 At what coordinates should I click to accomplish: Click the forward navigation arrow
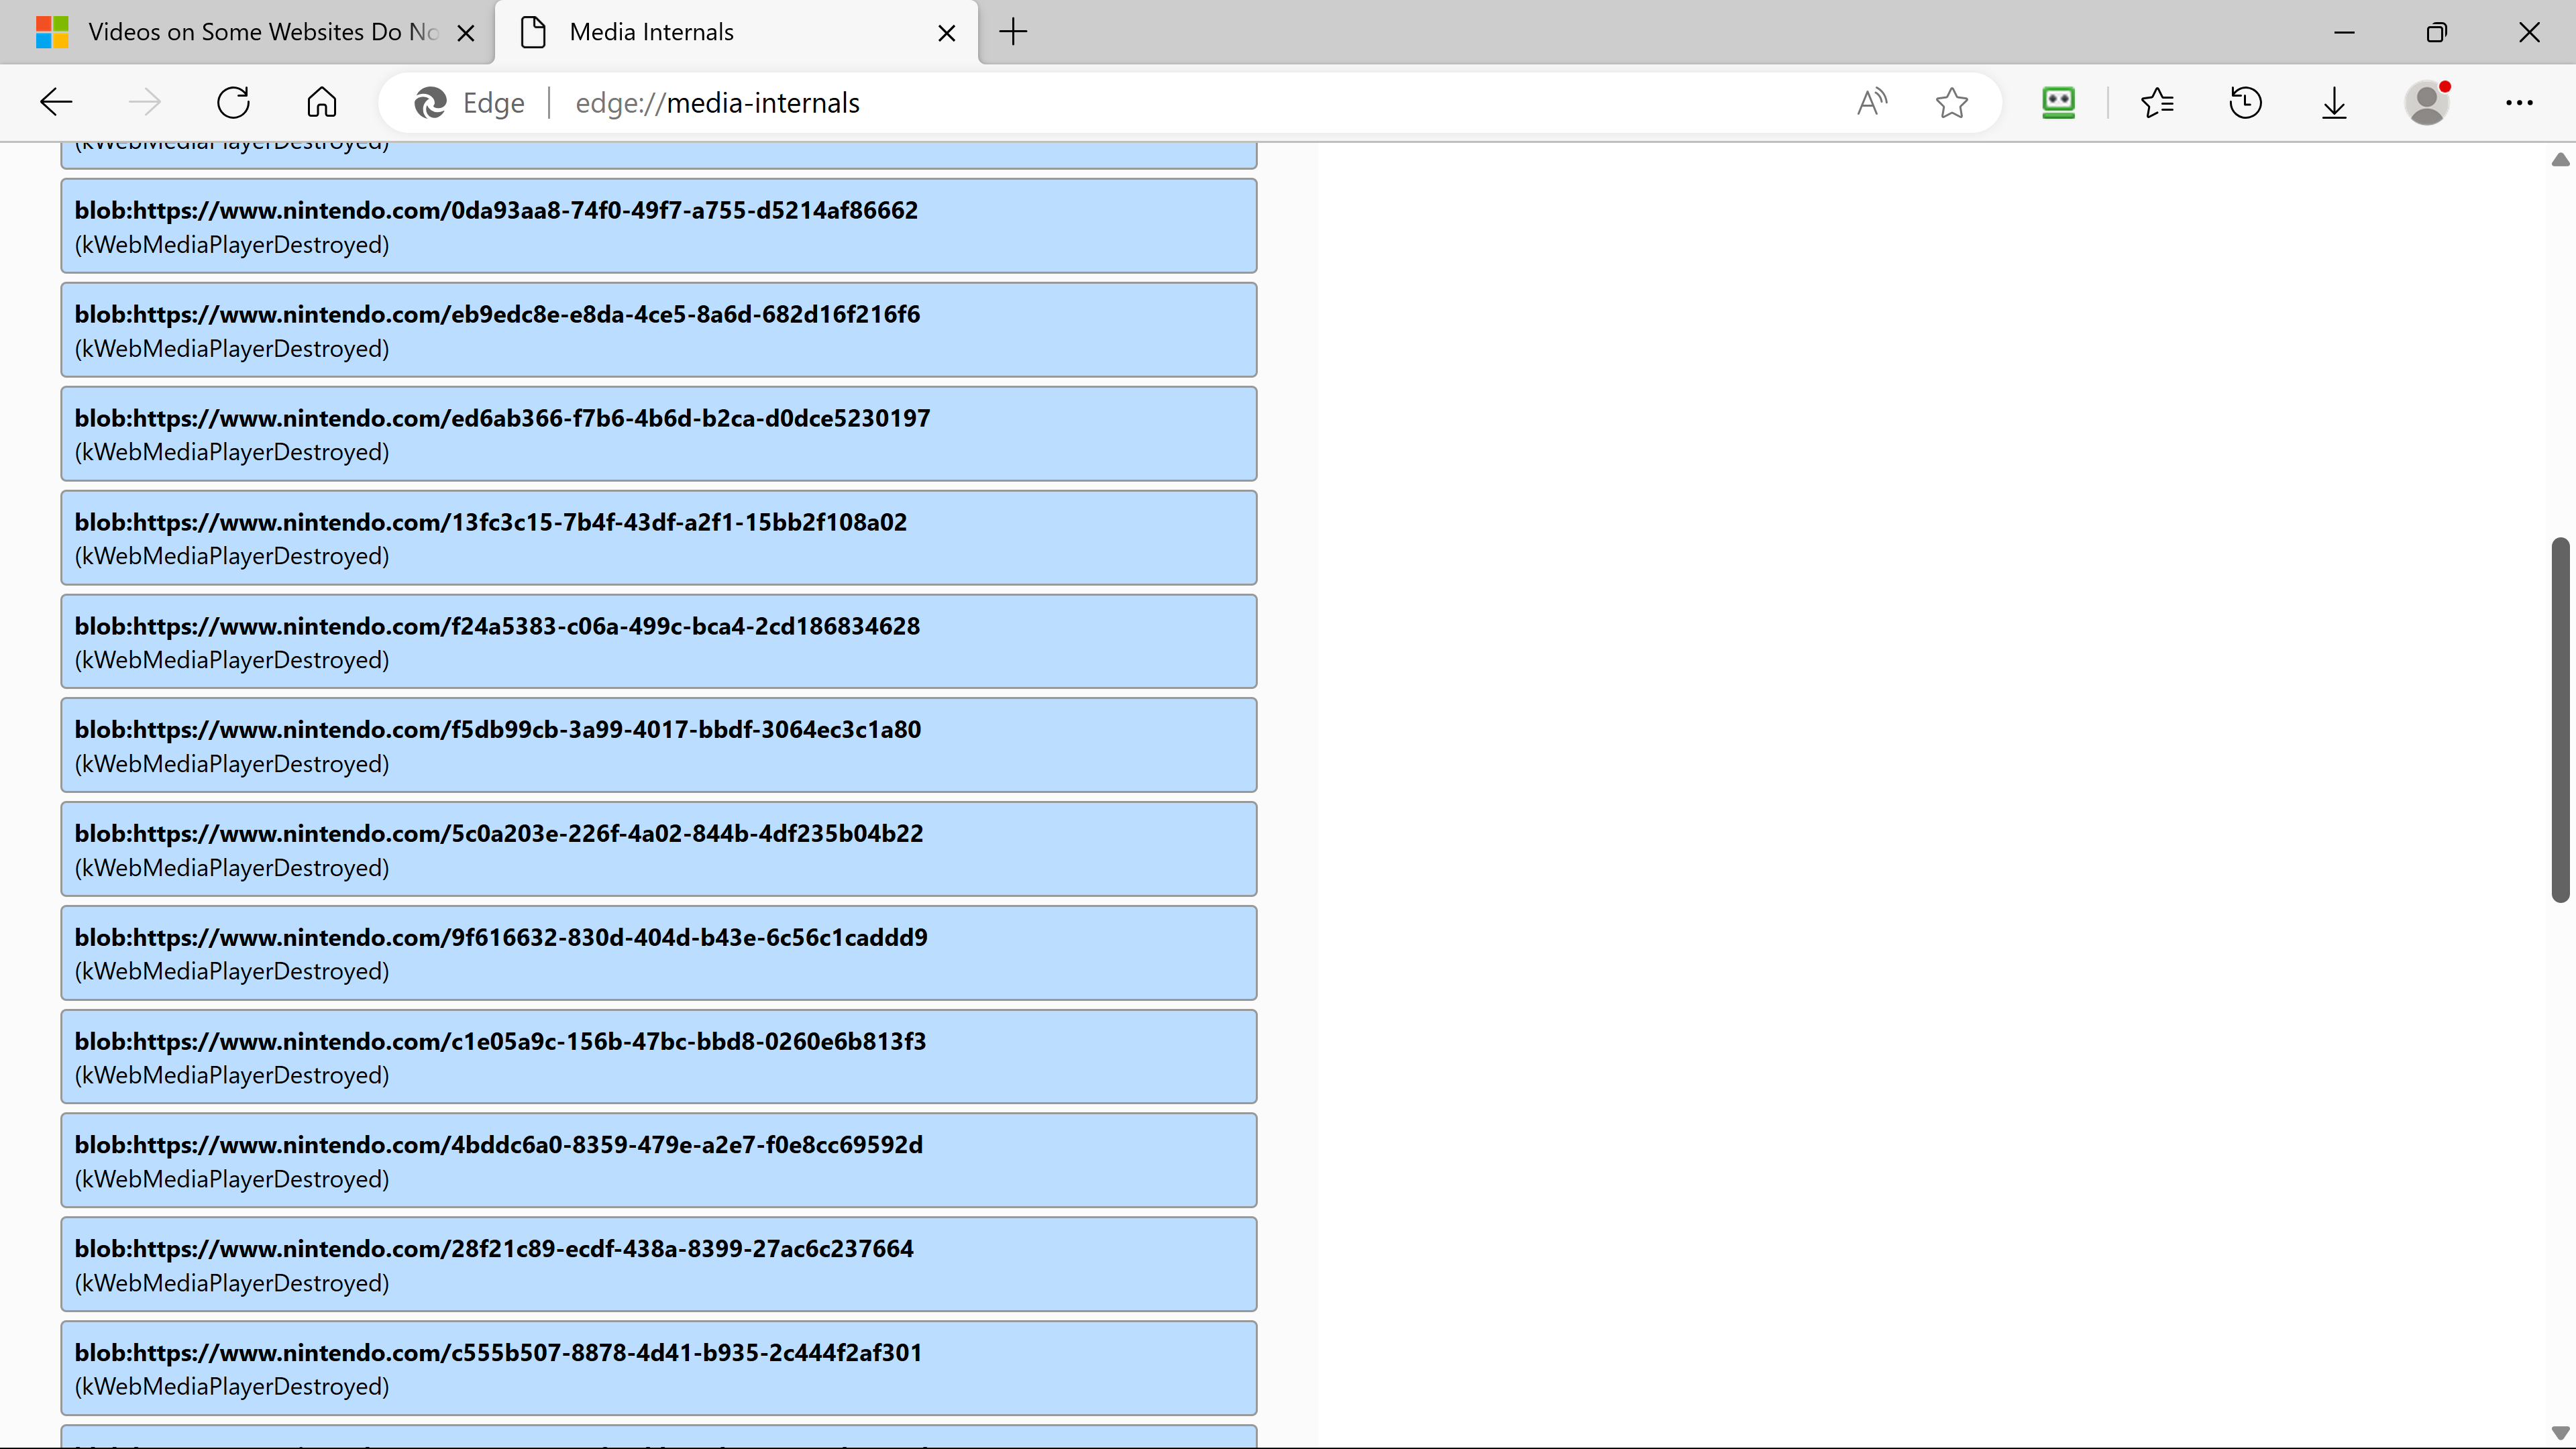point(145,102)
